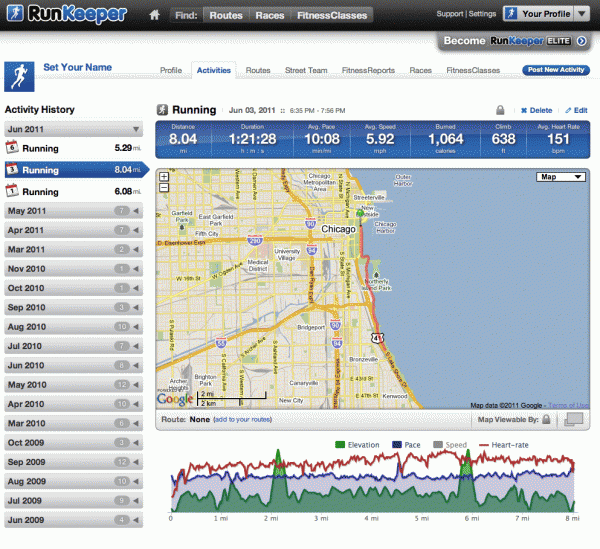This screenshot has height=549, width=600.
Task: Click the Distance 8.04 mi value
Action: click(x=183, y=139)
